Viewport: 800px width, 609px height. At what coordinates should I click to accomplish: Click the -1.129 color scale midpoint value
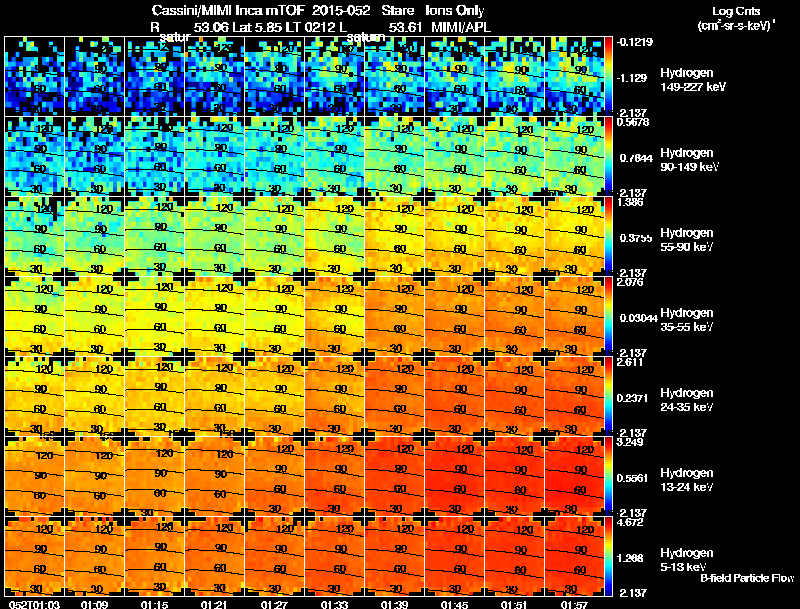point(631,78)
